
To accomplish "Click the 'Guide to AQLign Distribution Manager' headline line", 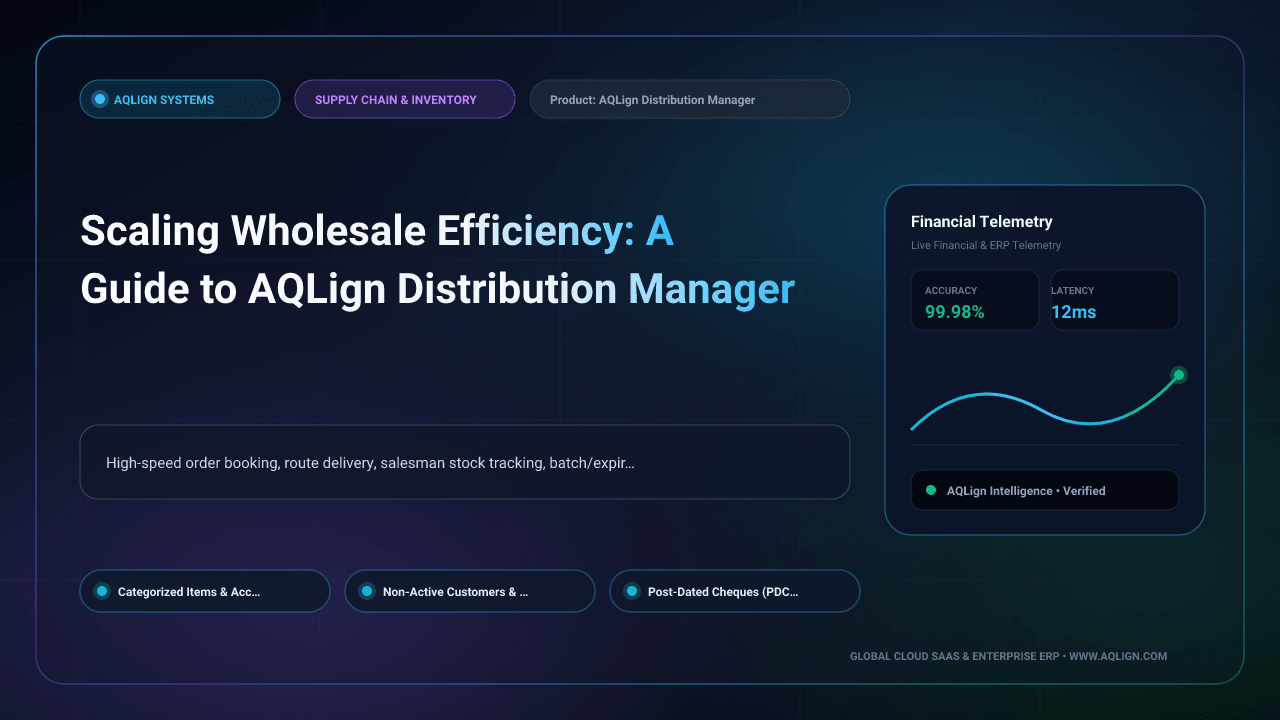I will tap(438, 289).
